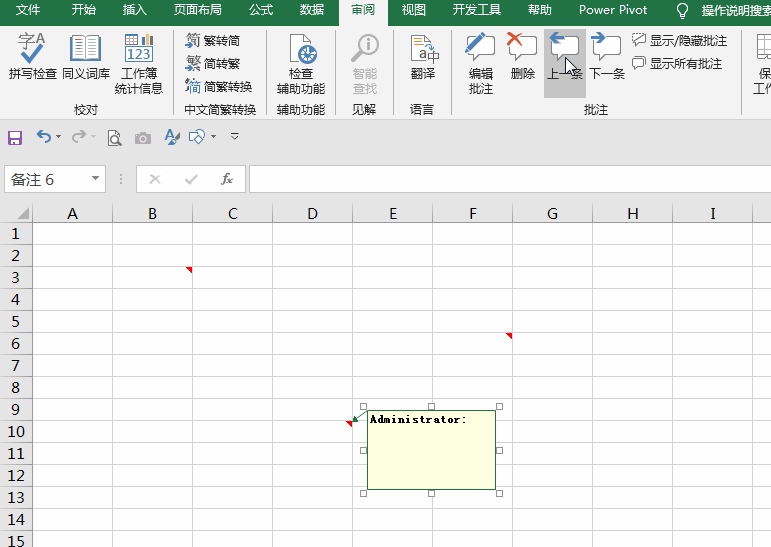
Task: Expand the shapes dropdown arrow
Action: [213, 137]
